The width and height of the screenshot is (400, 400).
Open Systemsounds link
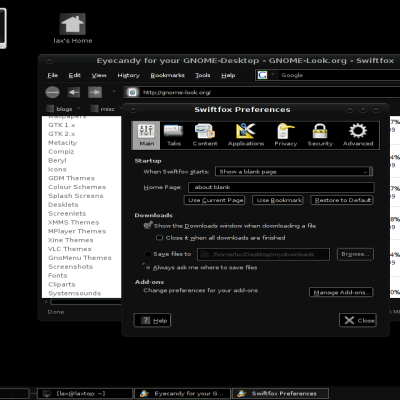74,293
